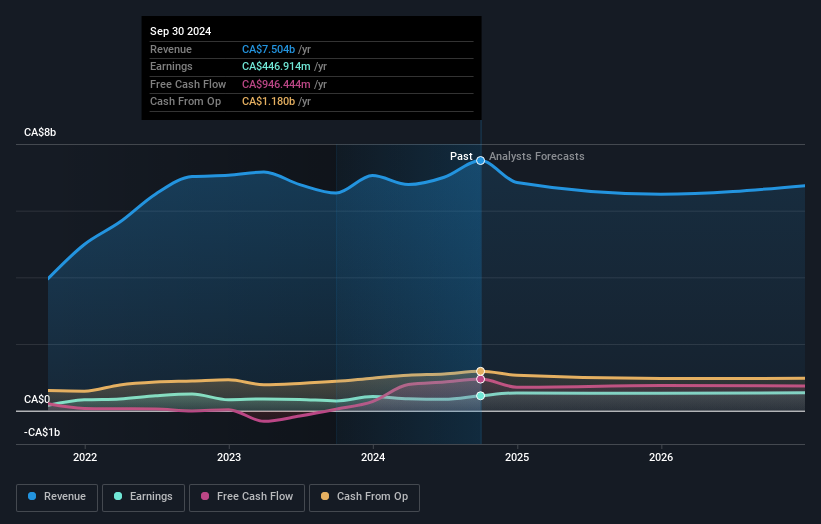The height and width of the screenshot is (524, 821).
Task: Toggle the Free Cash Flow legend series
Action: click(x=247, y=497)
